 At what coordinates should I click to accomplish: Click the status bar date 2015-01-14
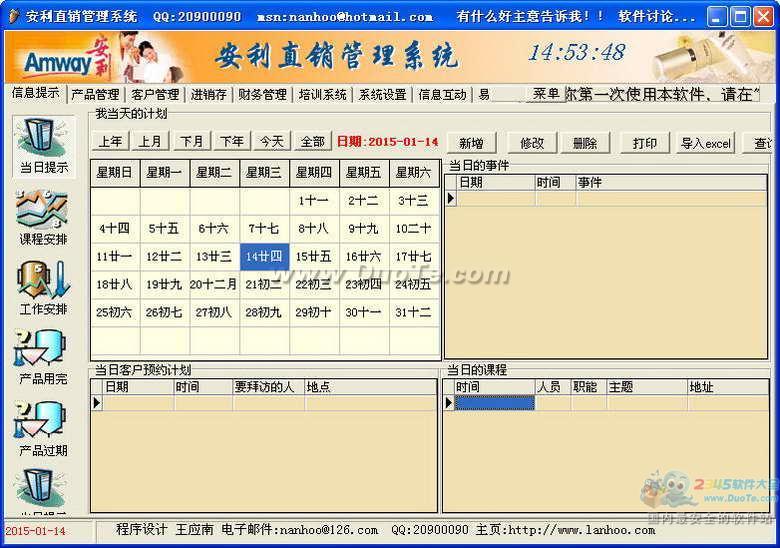click(x=36, y=531)
